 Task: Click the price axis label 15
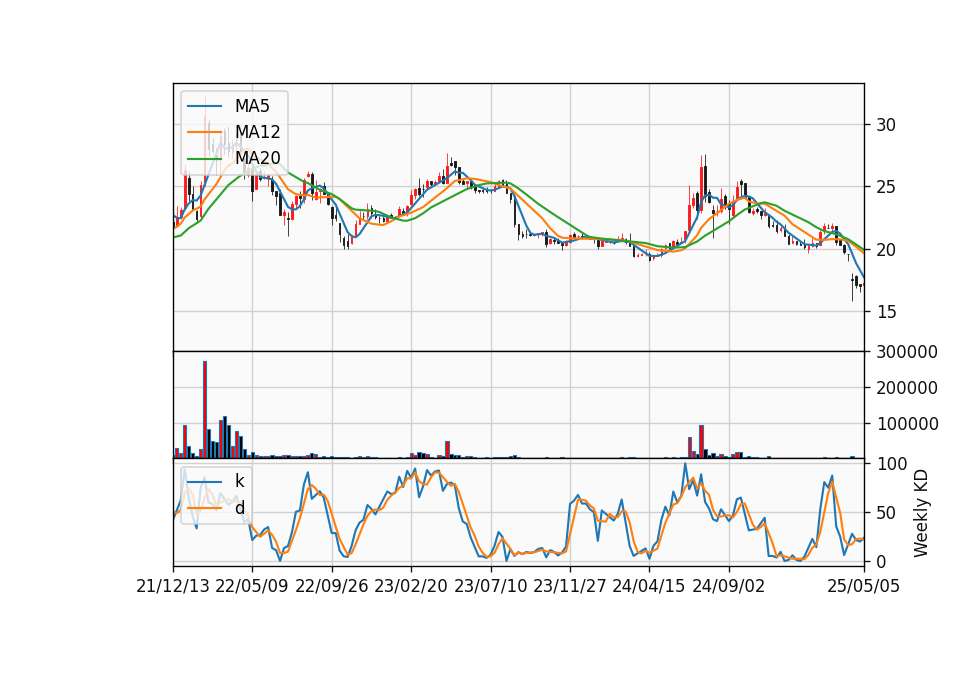(x=886, y=312)
